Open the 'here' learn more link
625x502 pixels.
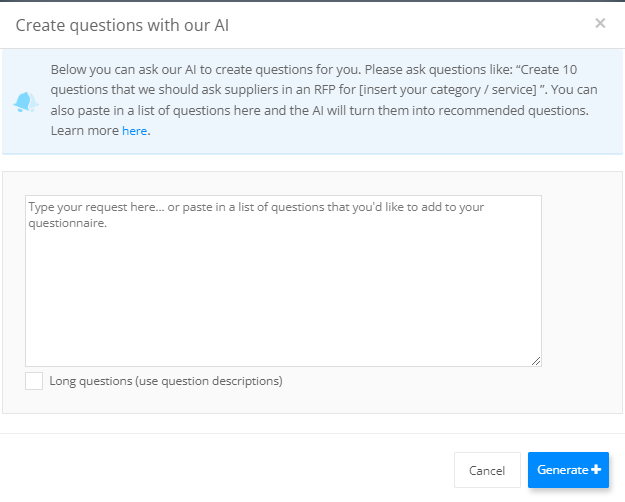(135, 131)
